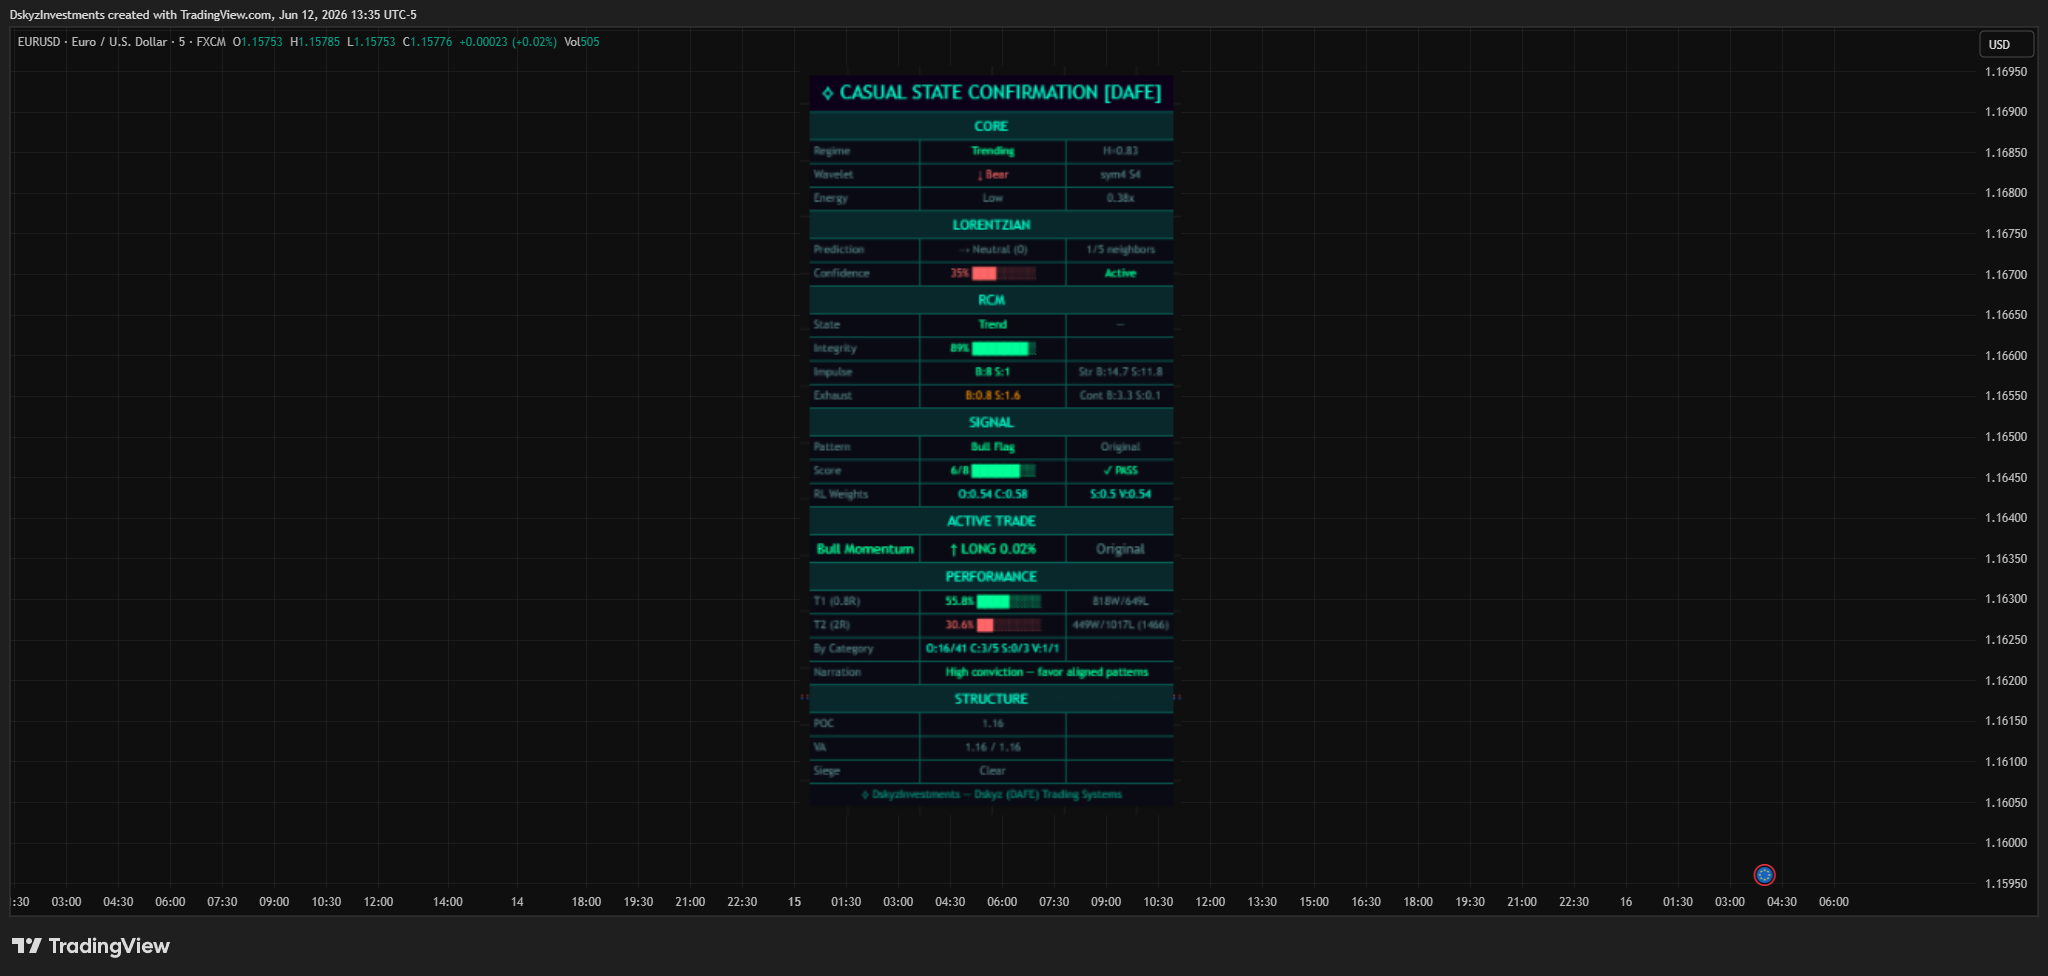Screen dimensions: 2048x976
Task: Click the T2 30.6% win-rate bar
Action: click(1008, 625)
